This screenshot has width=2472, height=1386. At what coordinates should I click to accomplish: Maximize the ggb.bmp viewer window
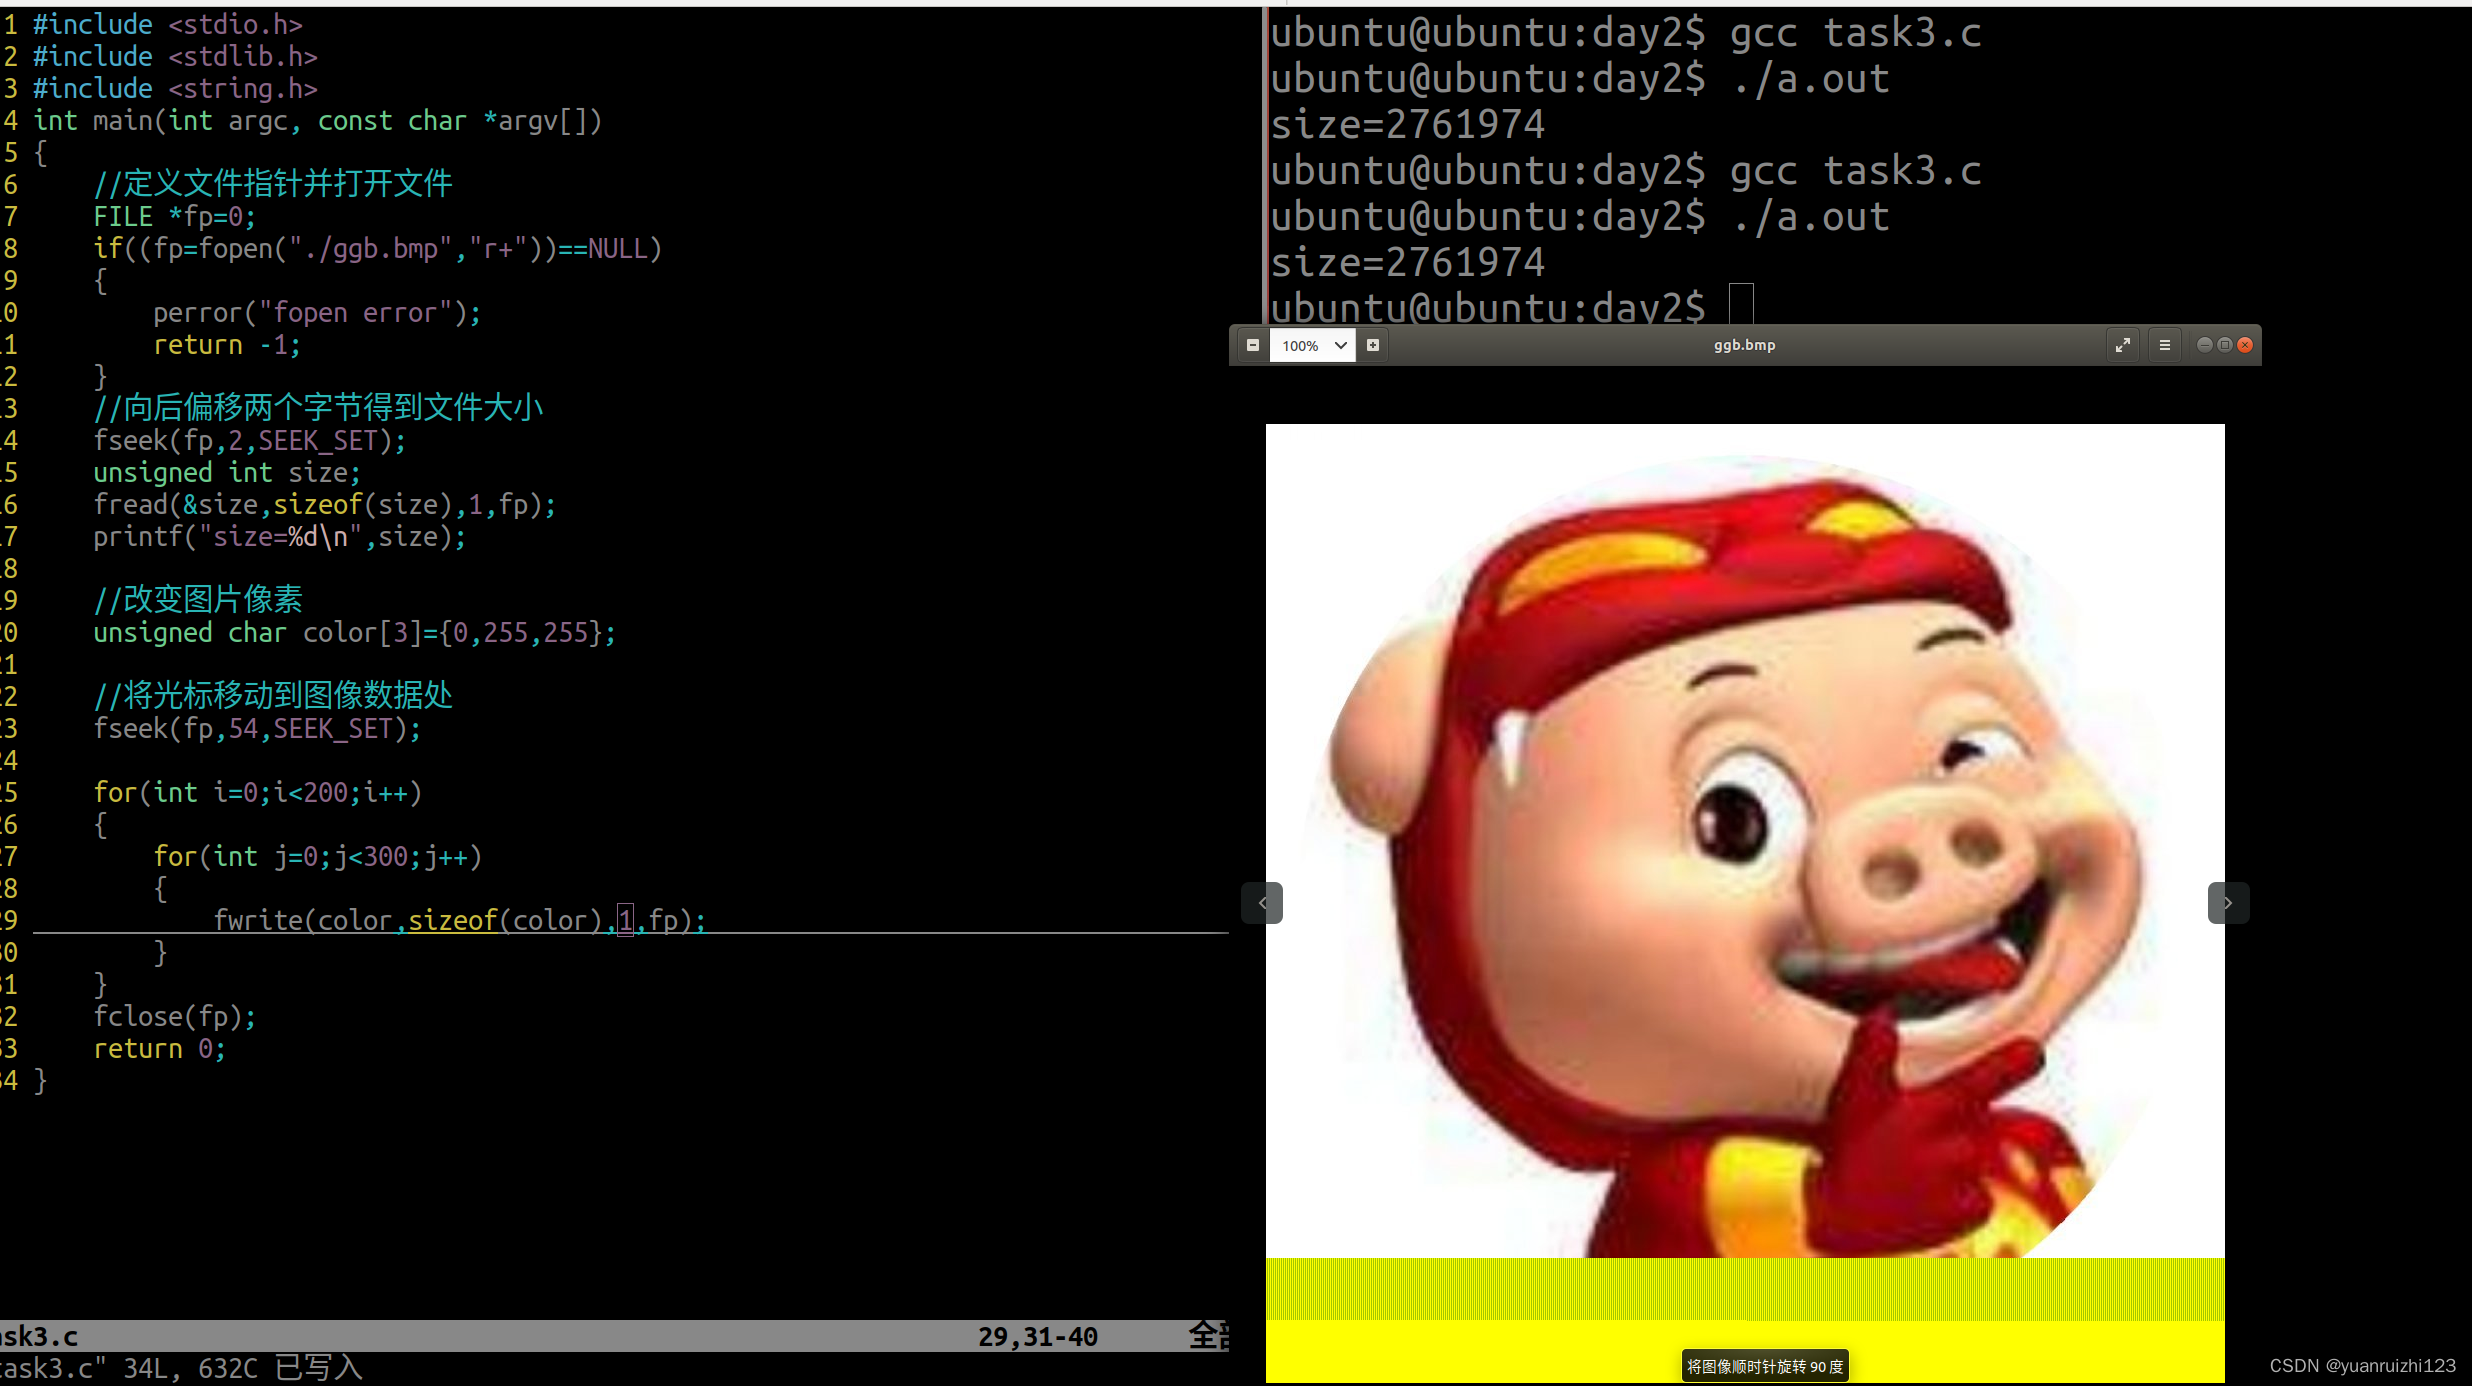(2224, 345)
